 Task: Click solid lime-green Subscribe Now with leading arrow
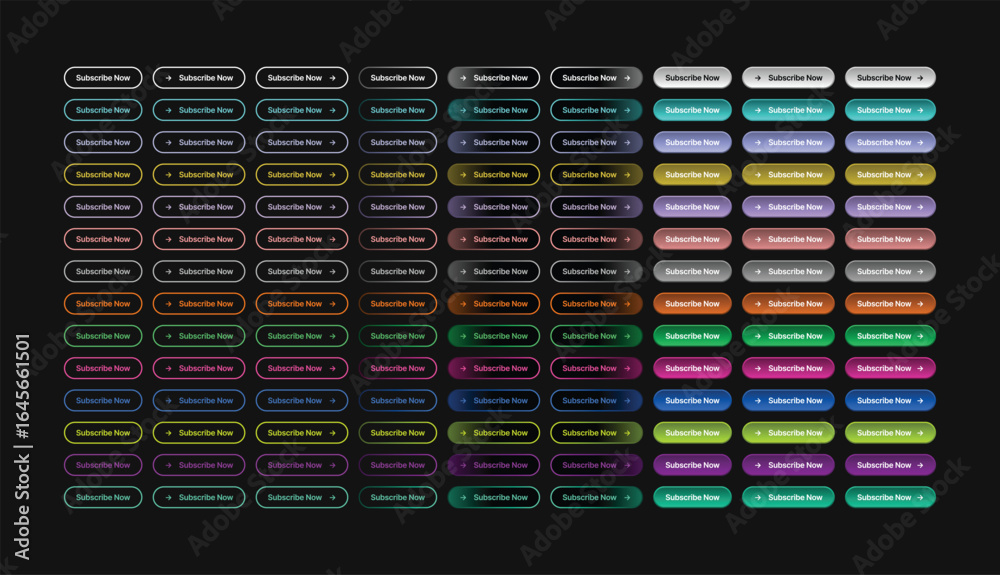pos(788,433)
